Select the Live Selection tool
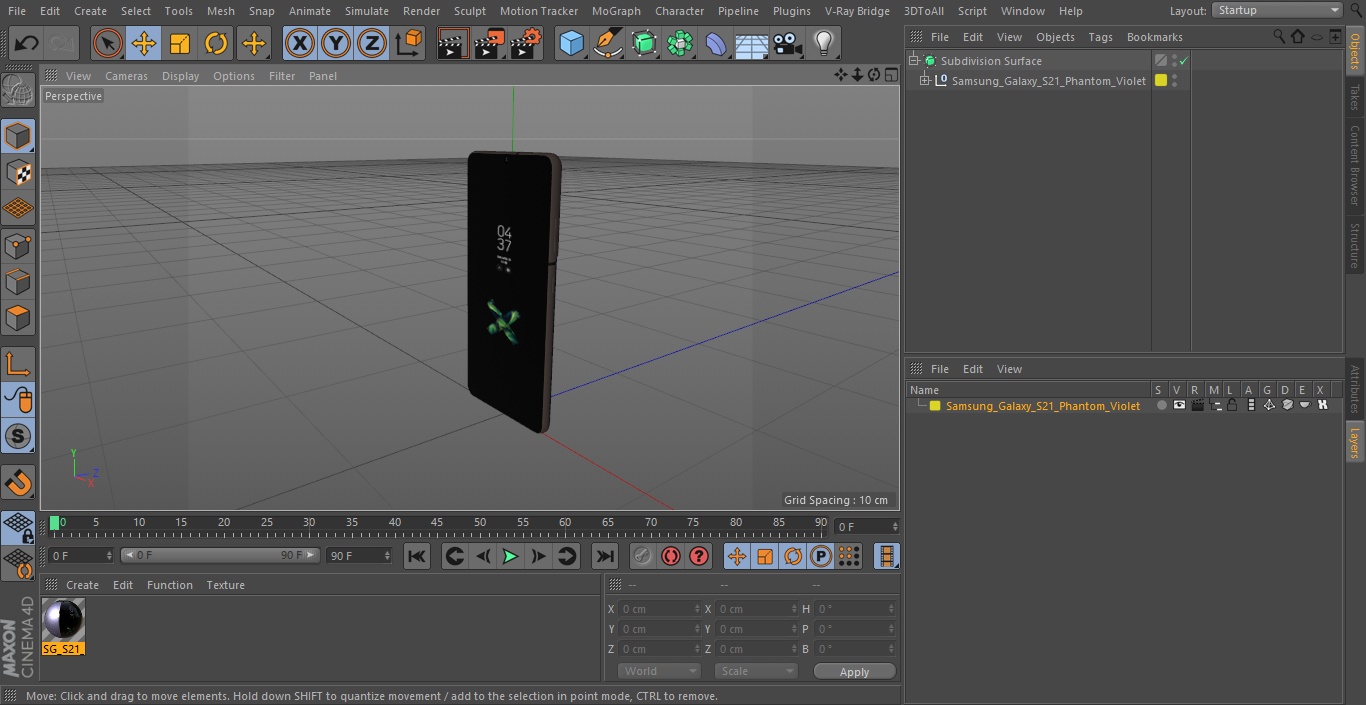1366x705 pixels. (x=108, y=43)
